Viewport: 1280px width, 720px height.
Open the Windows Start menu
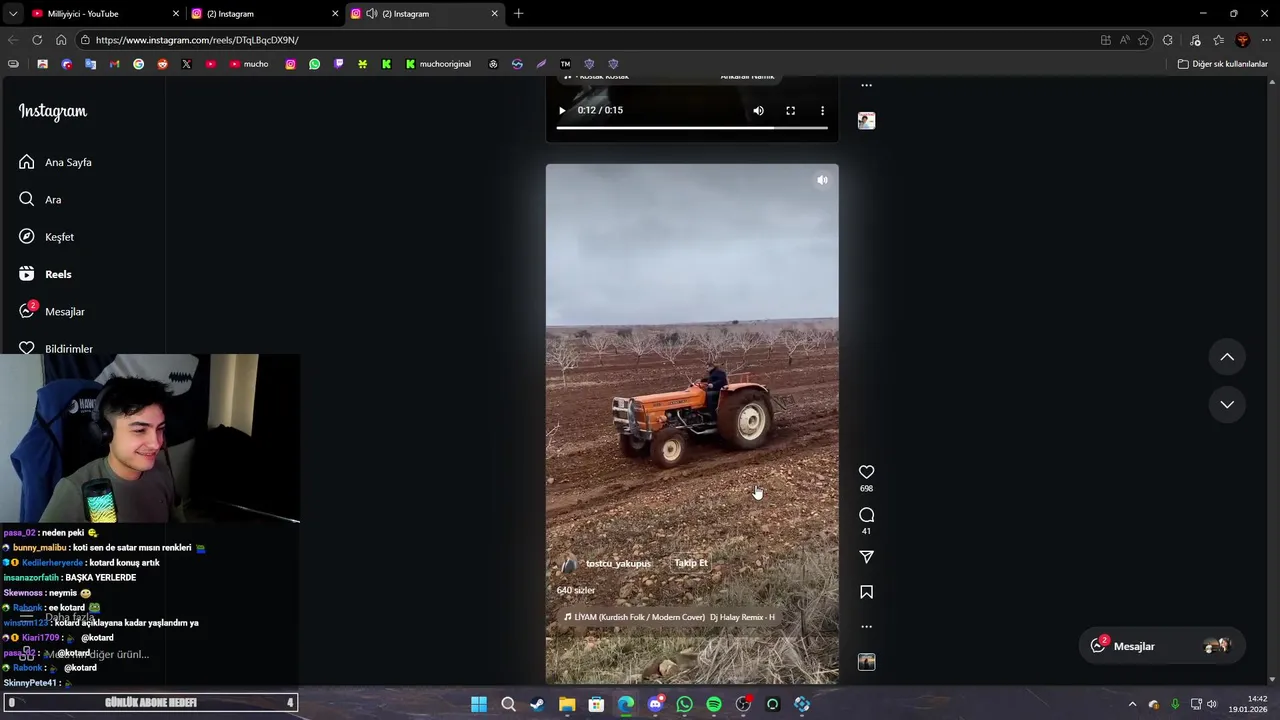(x=479, y=704)
